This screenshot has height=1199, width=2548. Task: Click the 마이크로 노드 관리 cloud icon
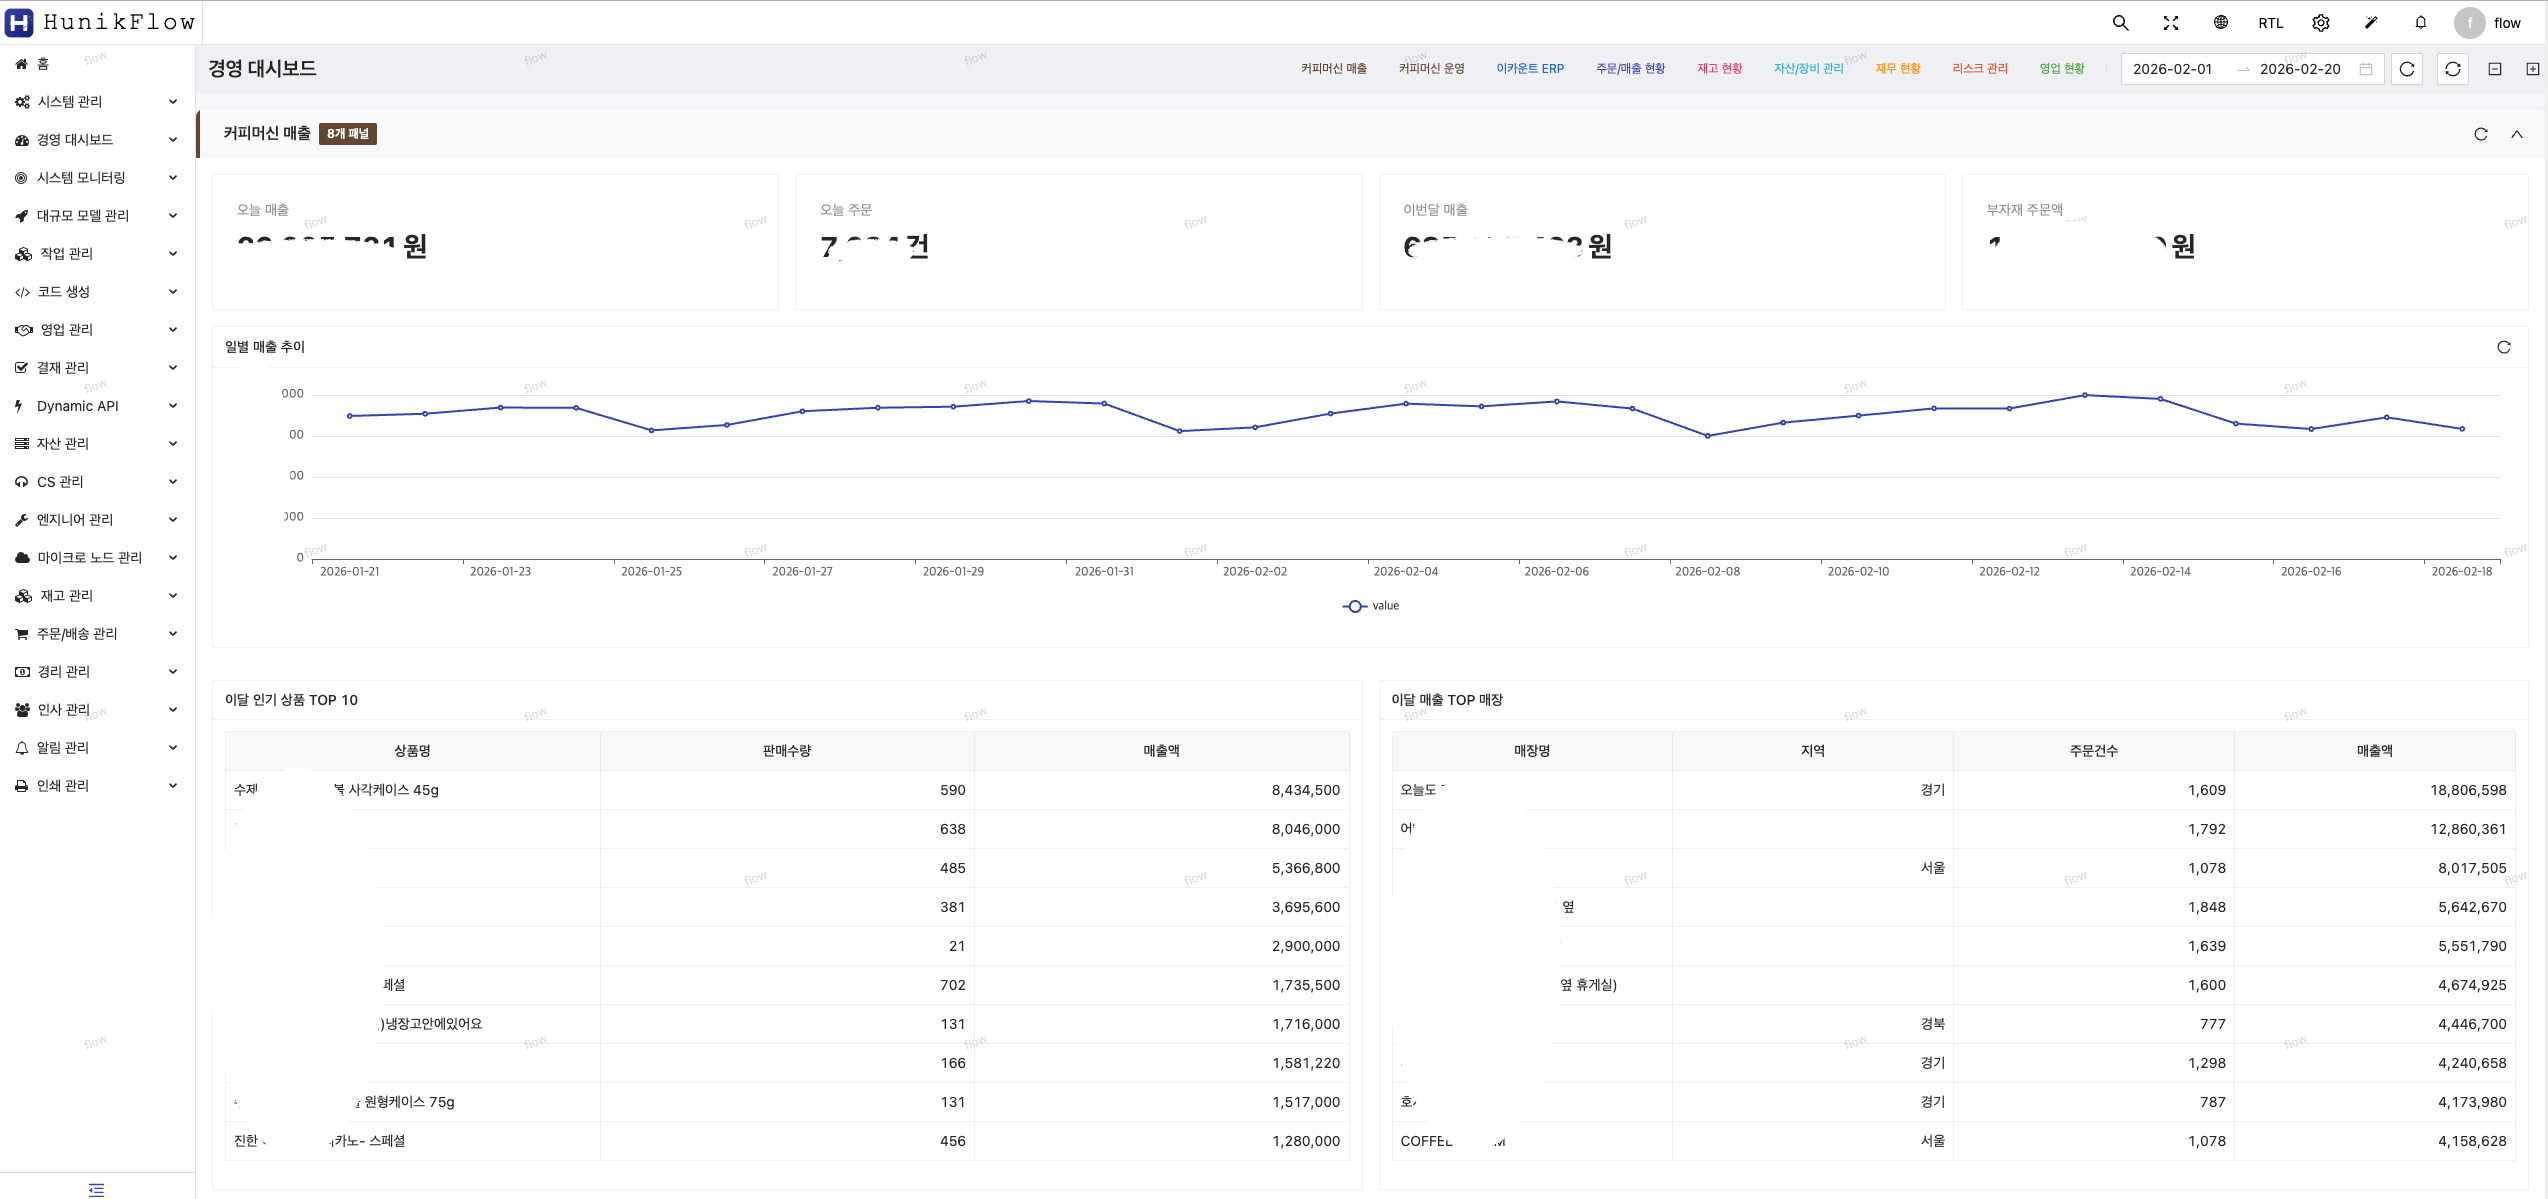[22, 558]
